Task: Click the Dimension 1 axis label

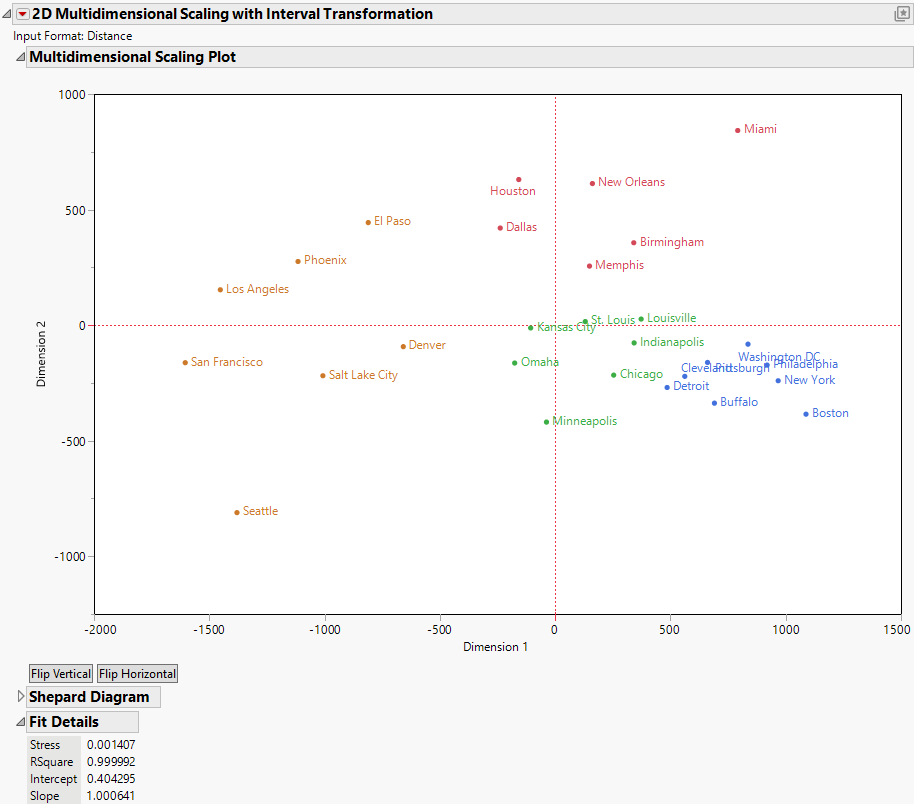Action: click(x=496, y=647)
